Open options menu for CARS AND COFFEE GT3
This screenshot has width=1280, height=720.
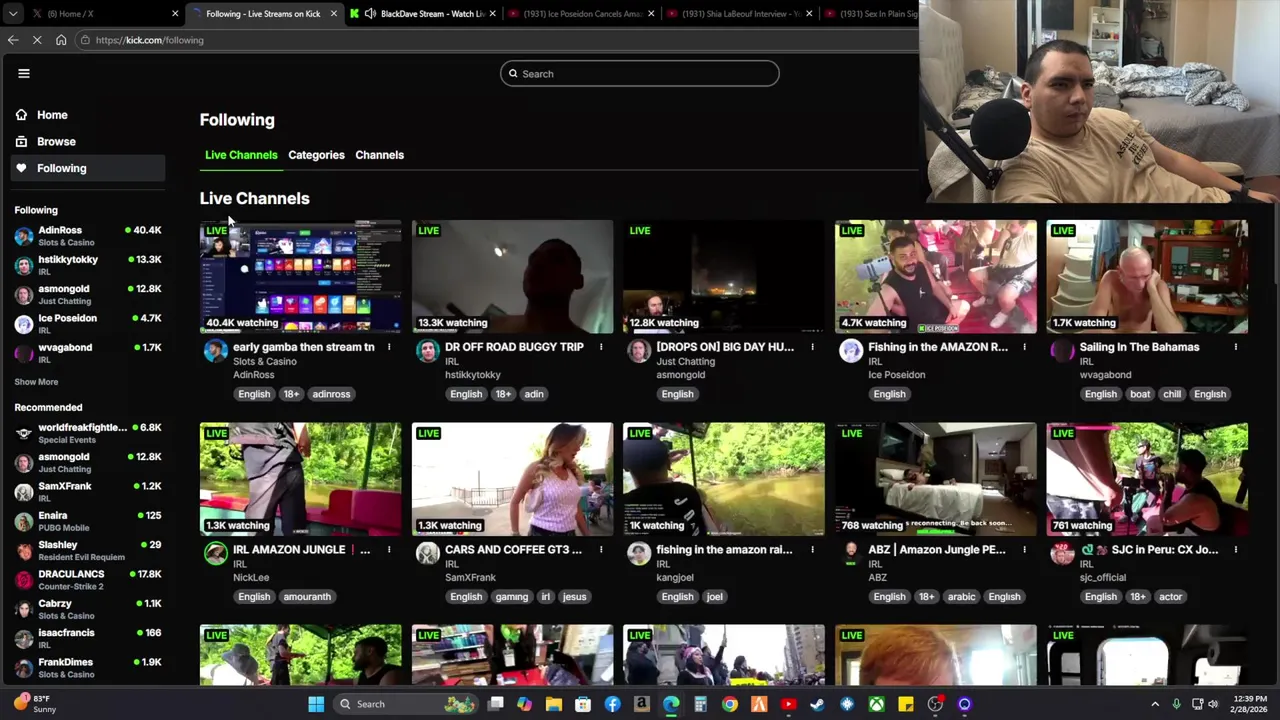point(601,550)
